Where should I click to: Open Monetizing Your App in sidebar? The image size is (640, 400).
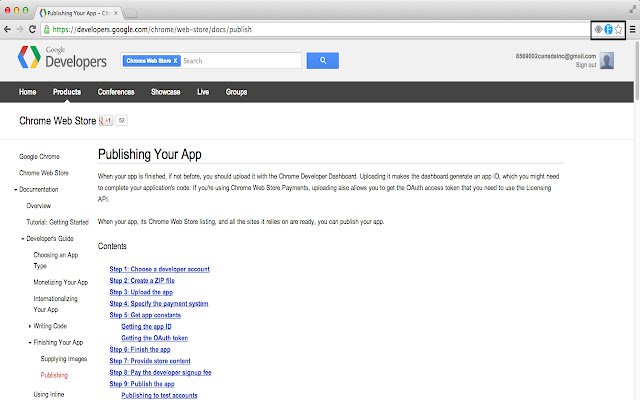pos(61,282)
